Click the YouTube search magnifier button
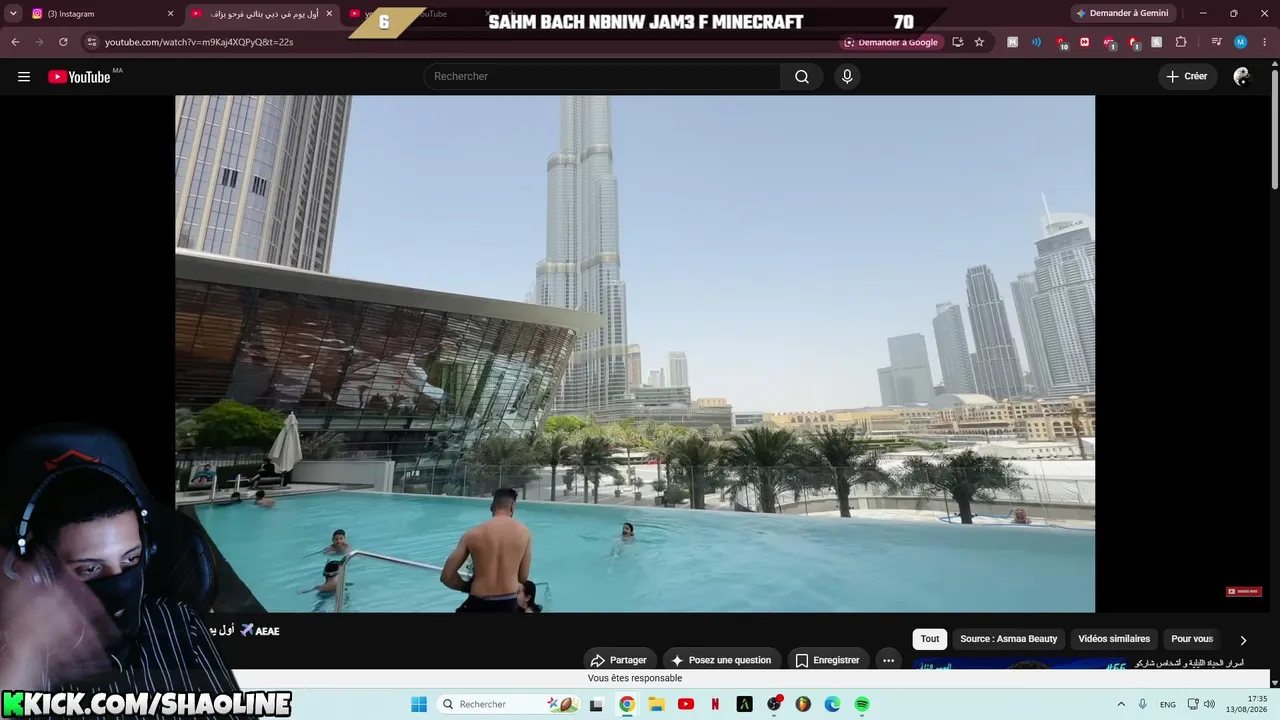Screen dimensions: 1280x720 click(802, 77)
